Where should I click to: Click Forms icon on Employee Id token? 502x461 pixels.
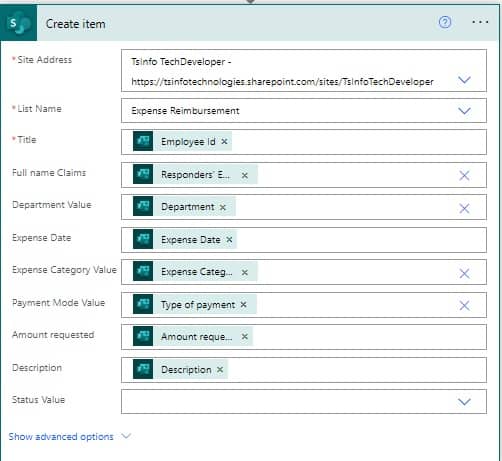pos(143,141)
